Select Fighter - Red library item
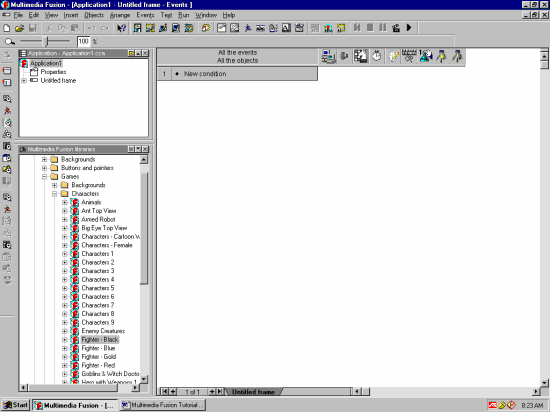Viewport: 551px width, 413px height. (x=98, y=366)
